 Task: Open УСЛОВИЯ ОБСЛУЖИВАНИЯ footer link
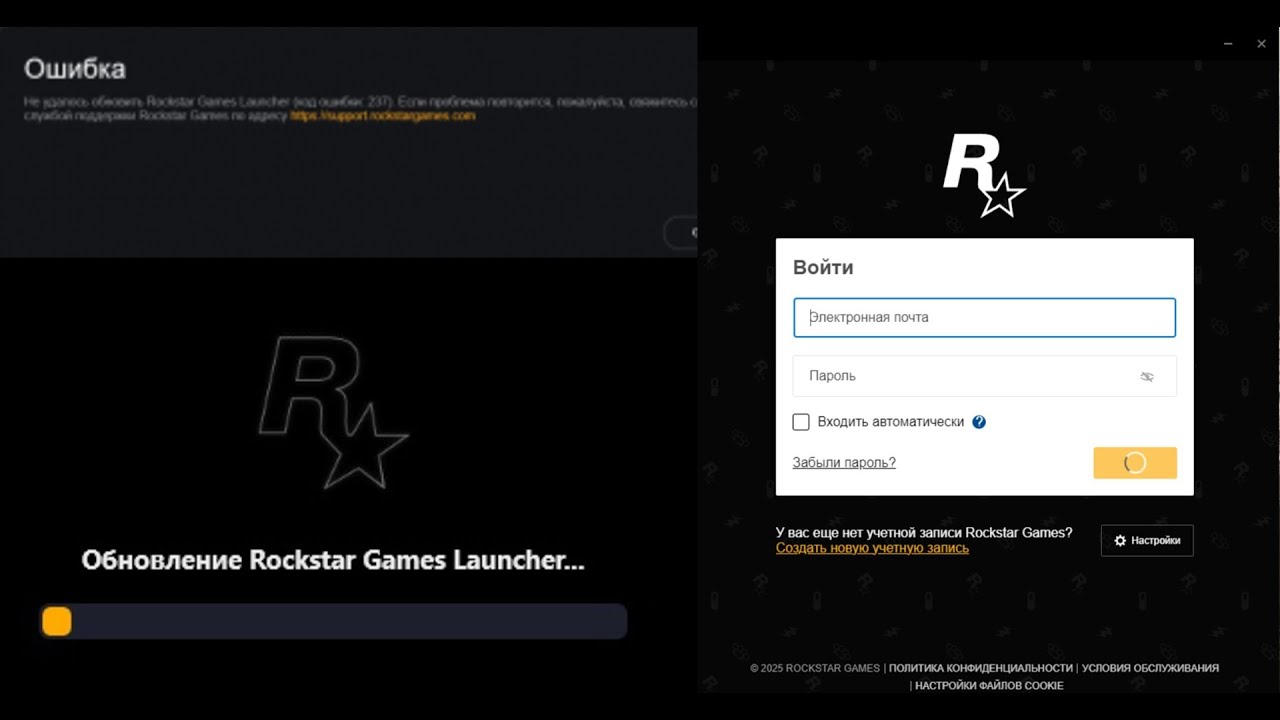point(1150,668)
